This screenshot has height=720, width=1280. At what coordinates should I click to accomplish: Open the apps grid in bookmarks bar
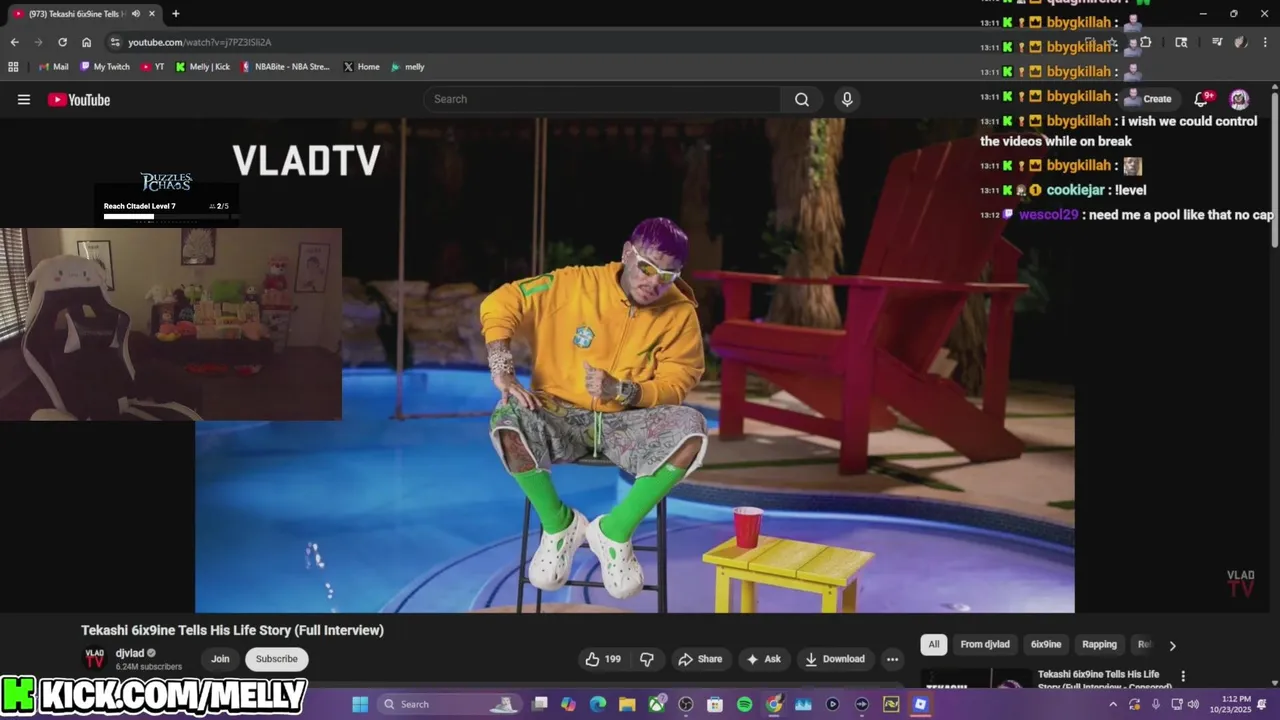13,67
